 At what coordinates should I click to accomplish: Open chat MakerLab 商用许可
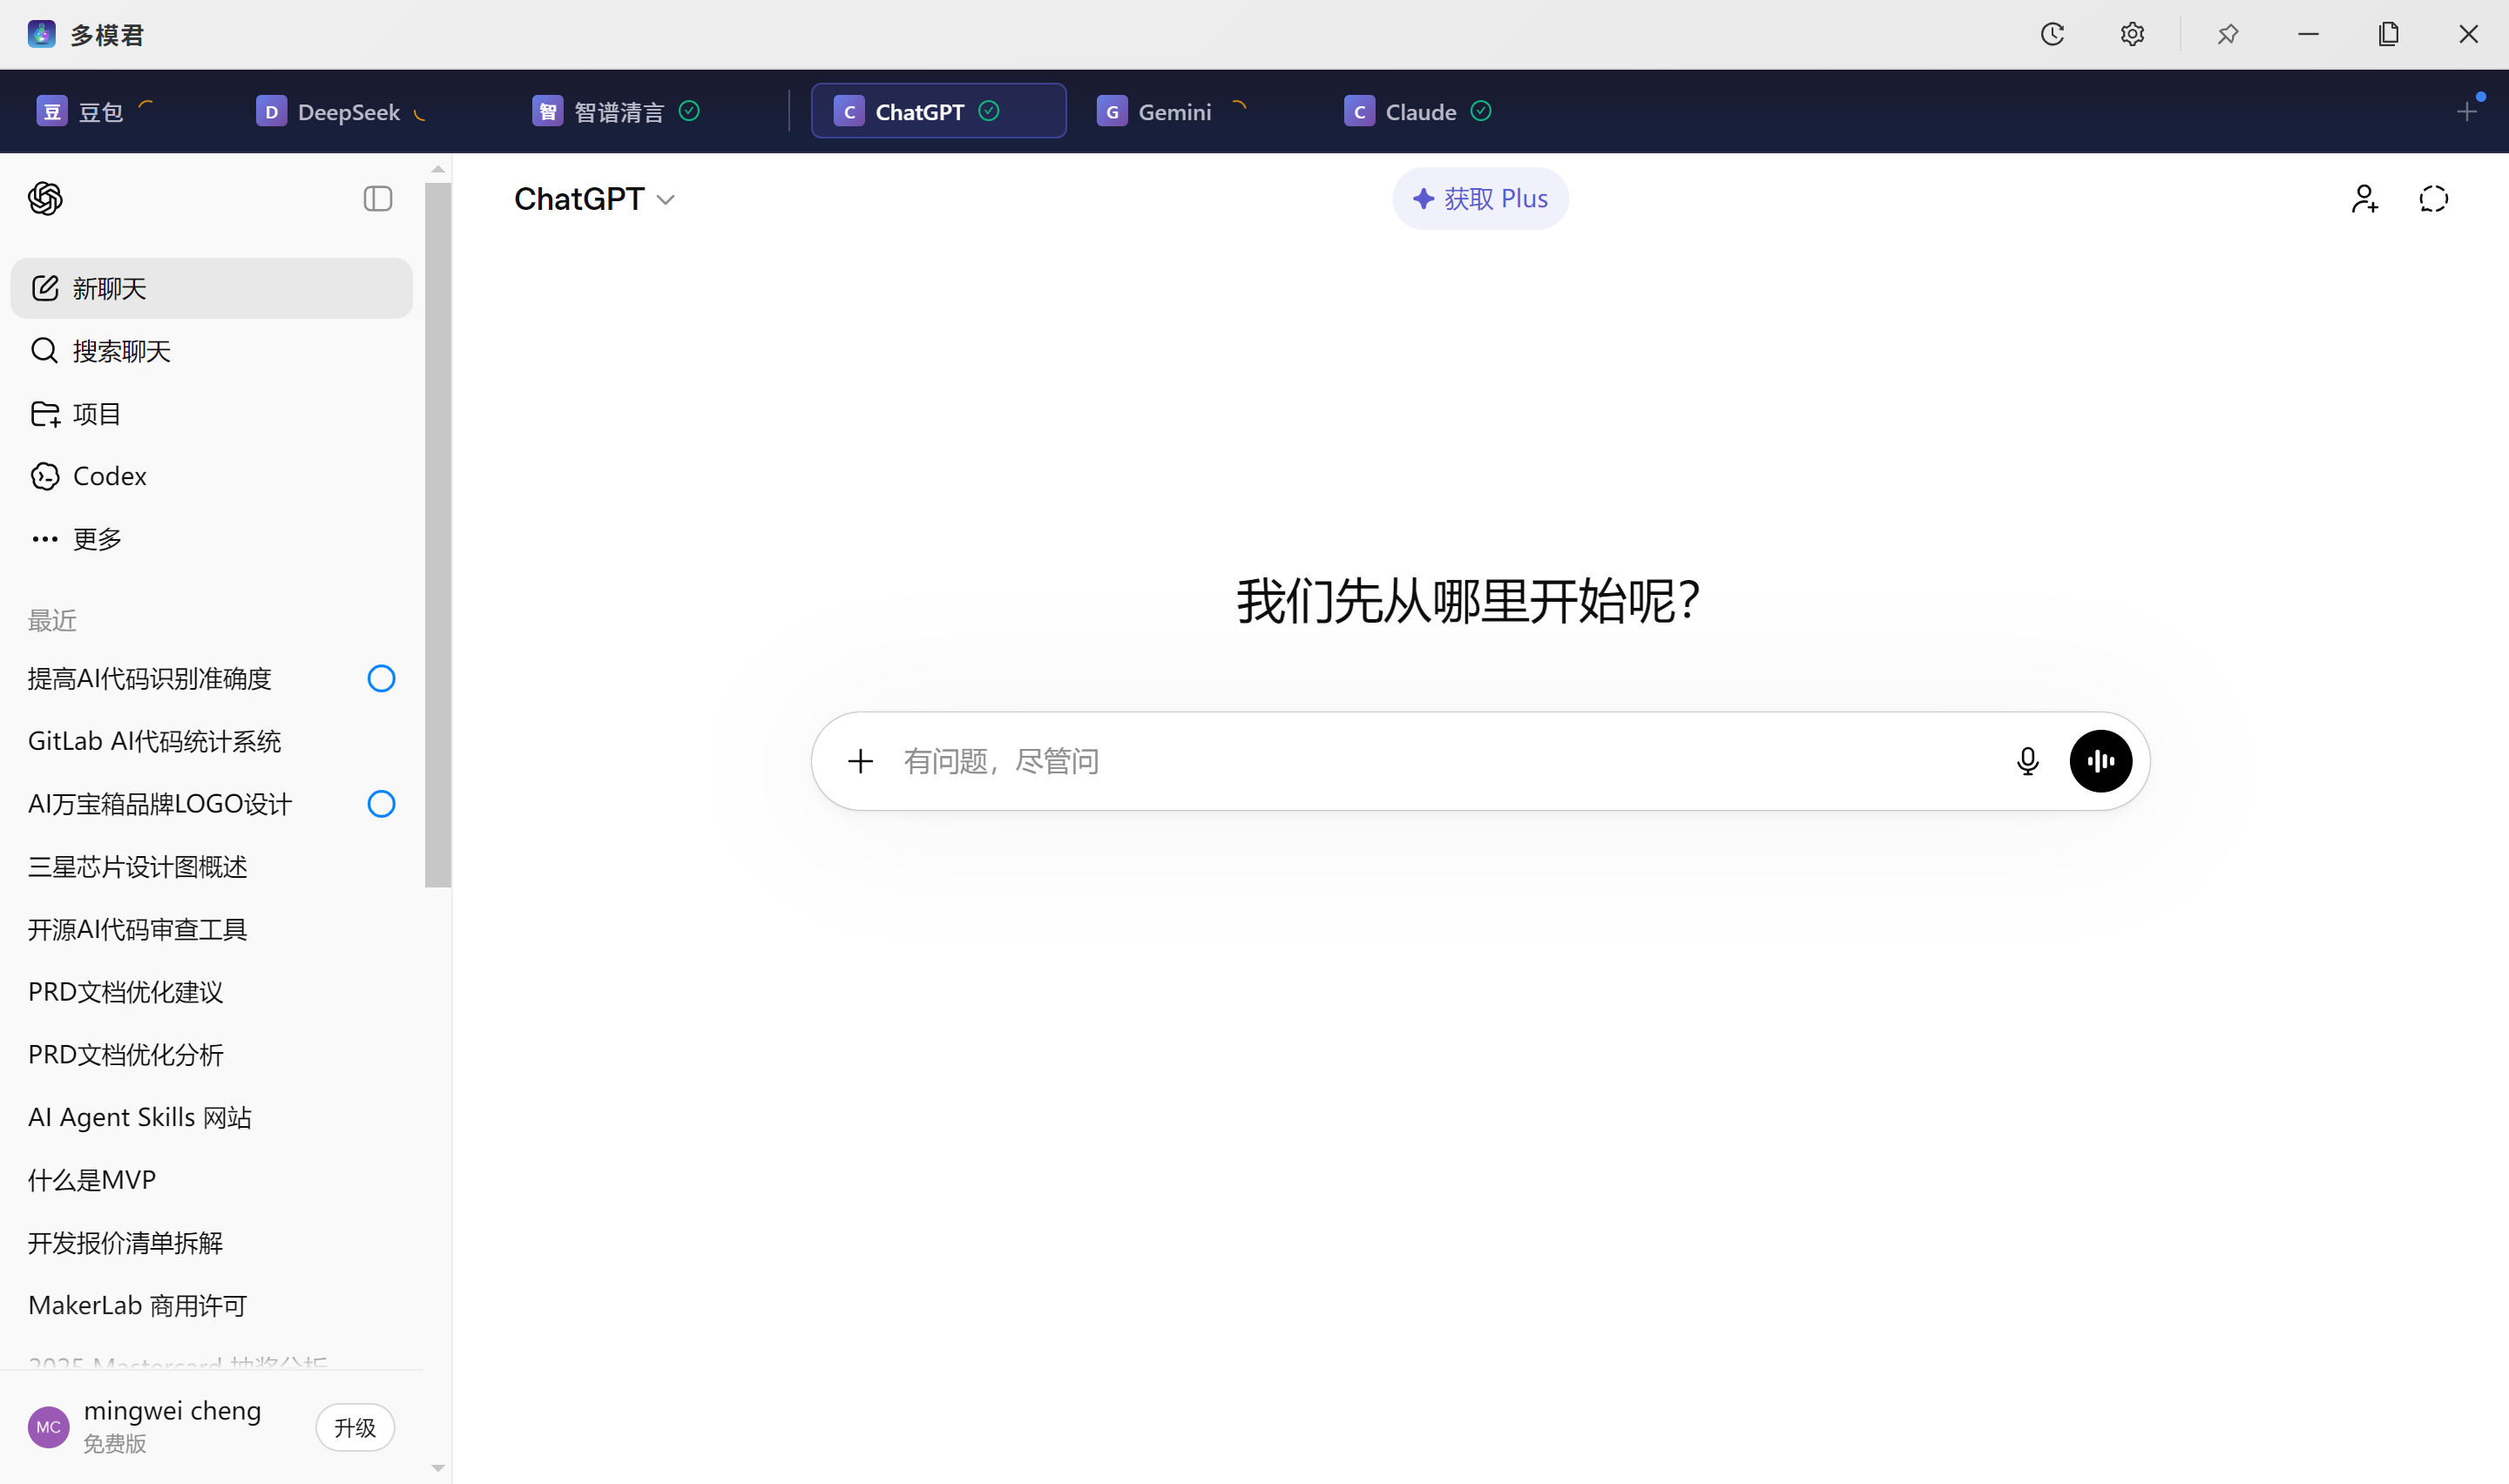[x=211, y=1305]
